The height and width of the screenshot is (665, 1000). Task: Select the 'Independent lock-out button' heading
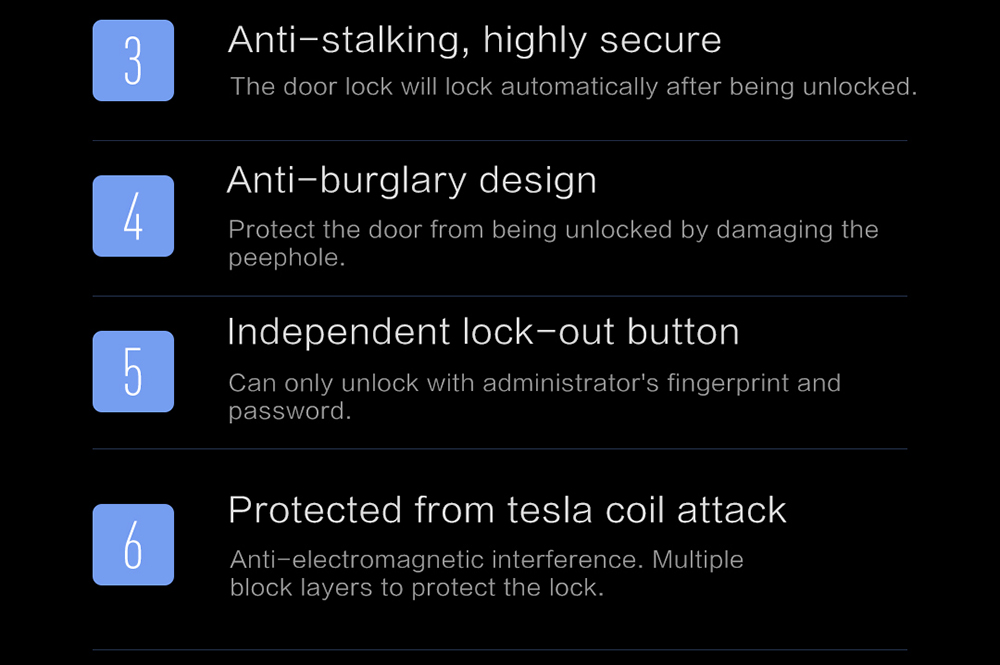tap(483, 332)
